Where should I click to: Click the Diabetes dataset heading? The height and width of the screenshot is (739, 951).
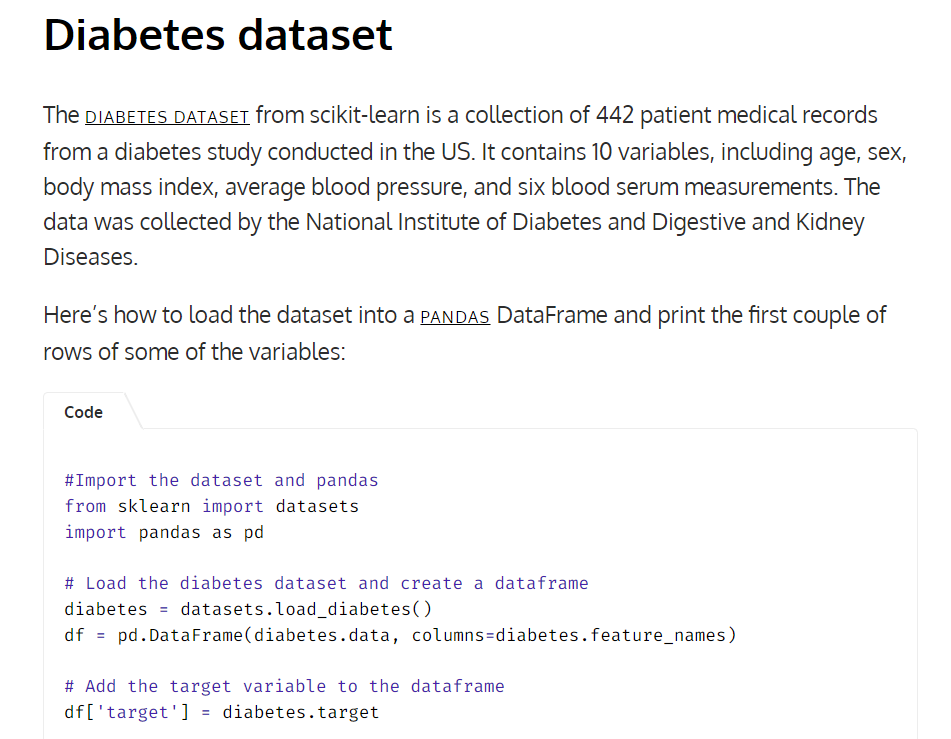(x=218, y=35)
